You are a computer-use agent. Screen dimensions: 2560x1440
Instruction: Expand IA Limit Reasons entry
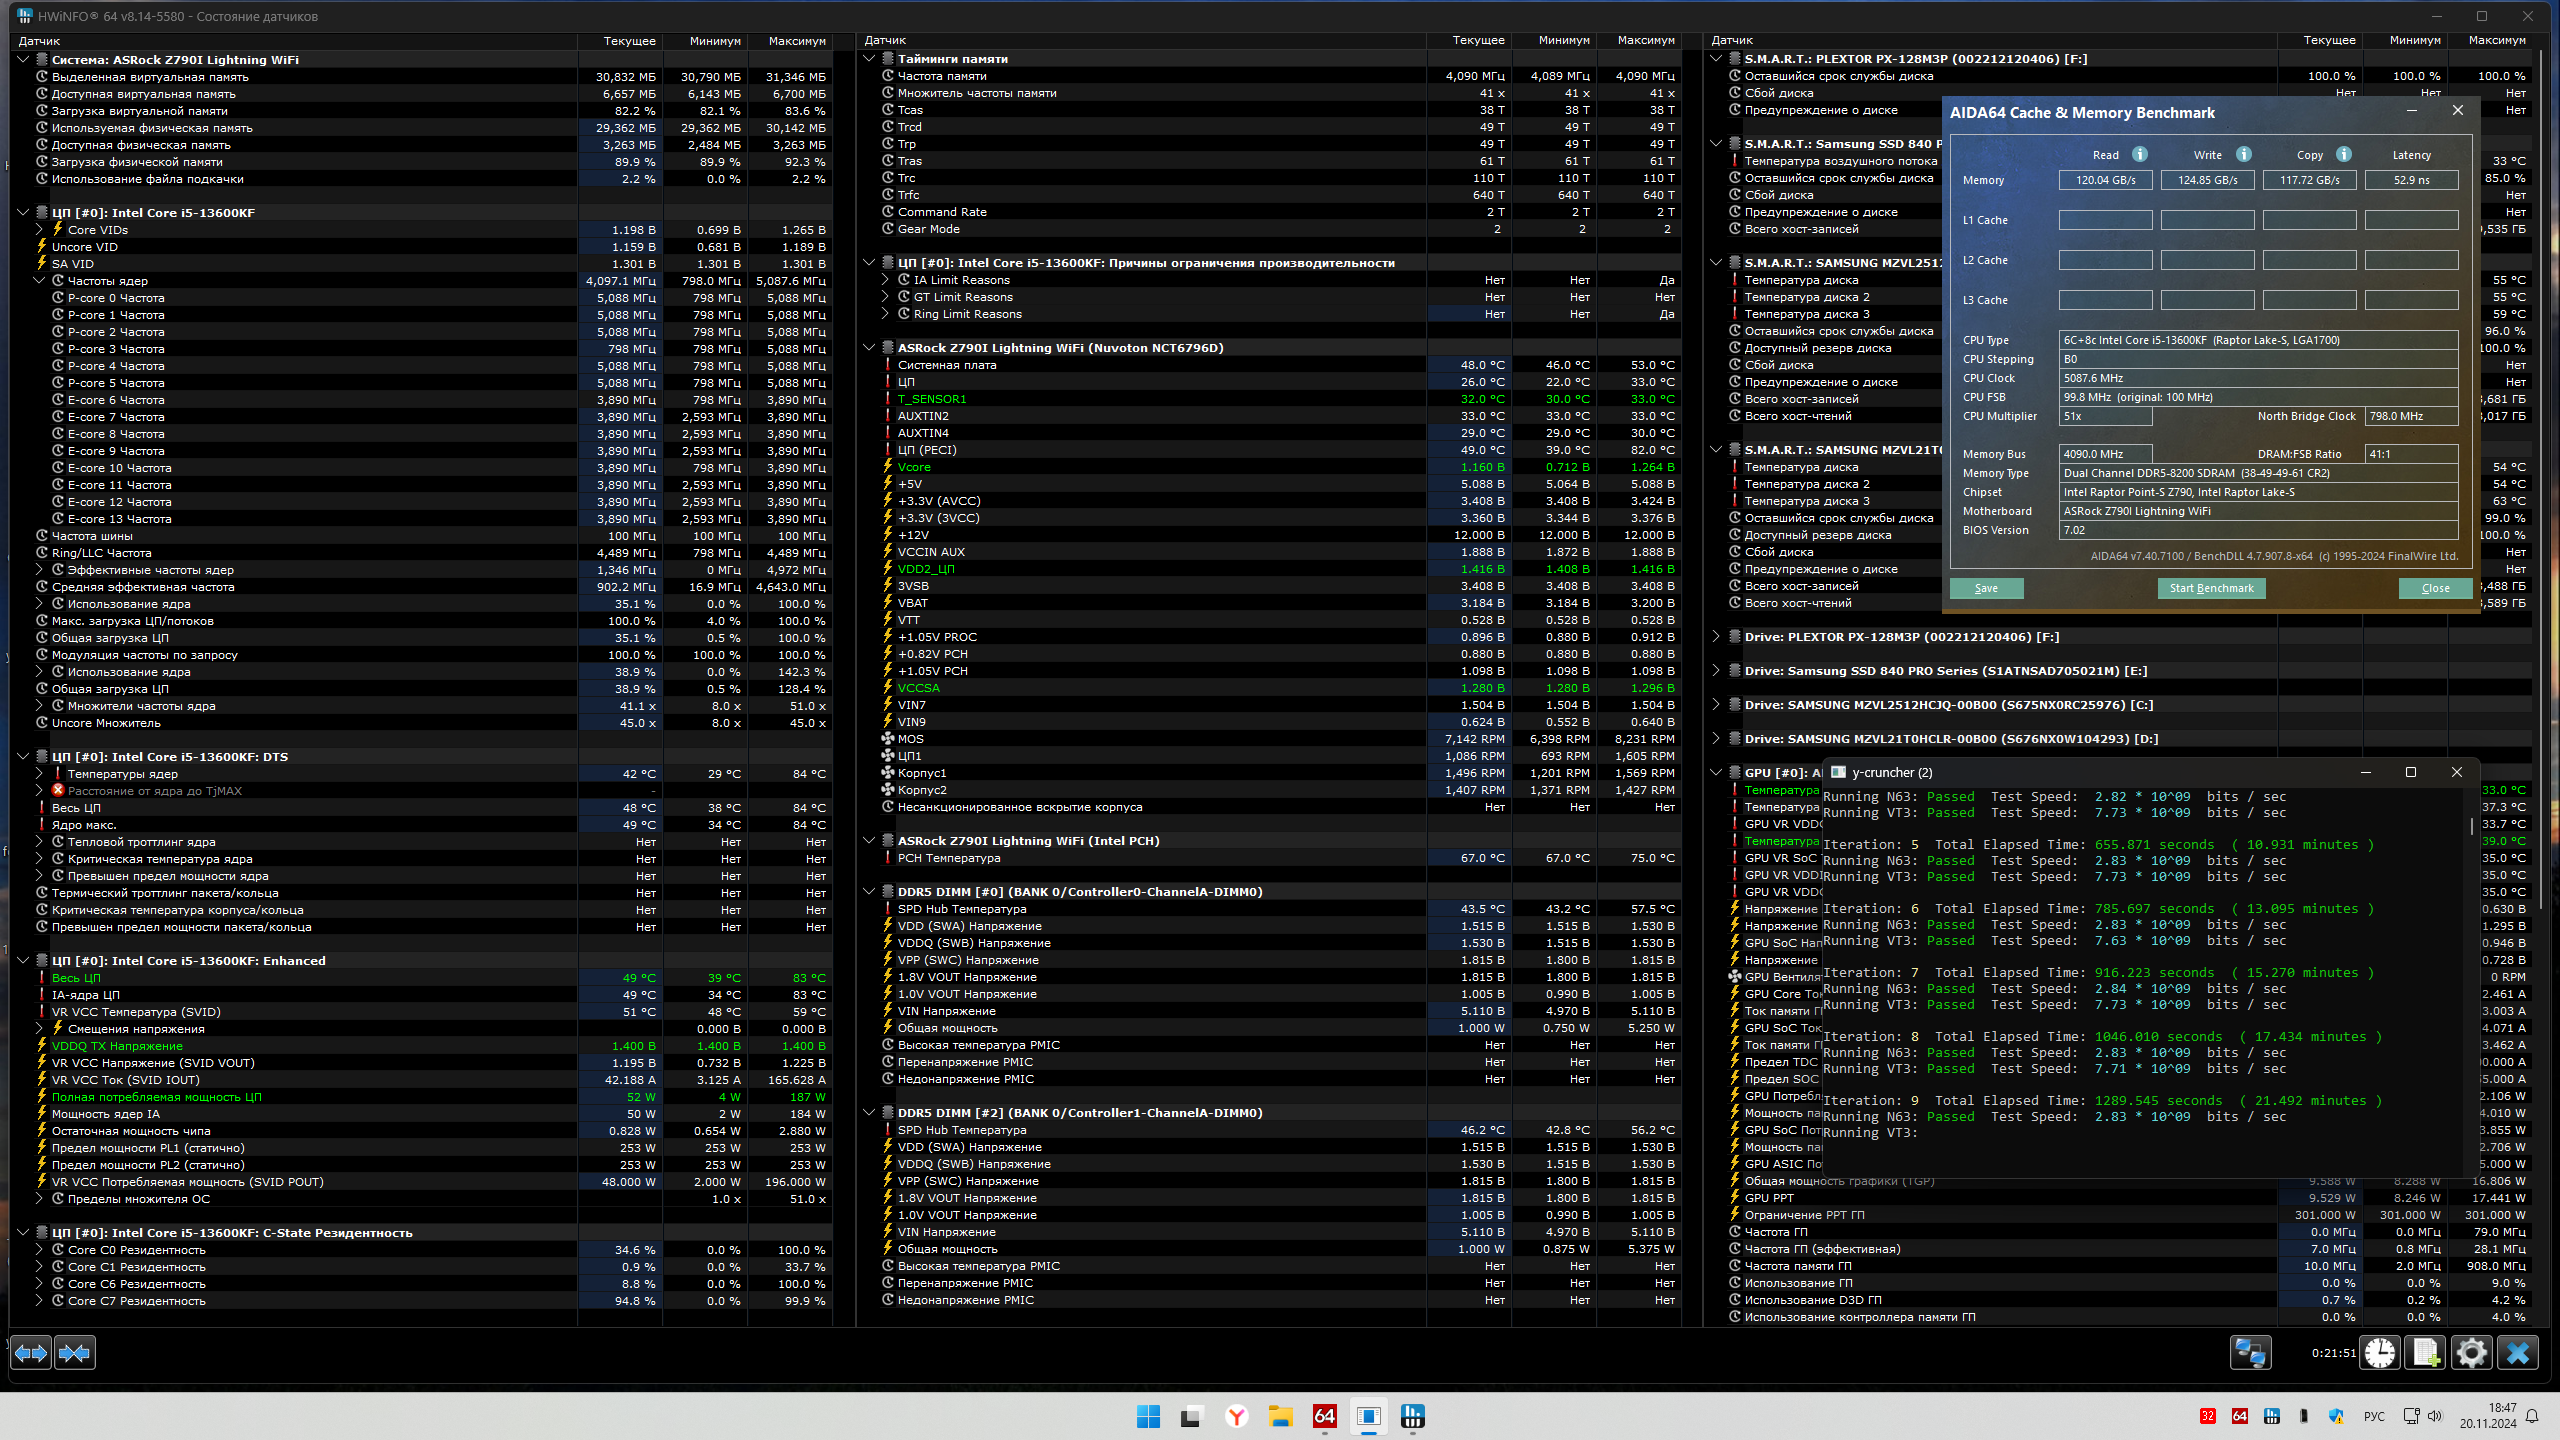(885, 280)
